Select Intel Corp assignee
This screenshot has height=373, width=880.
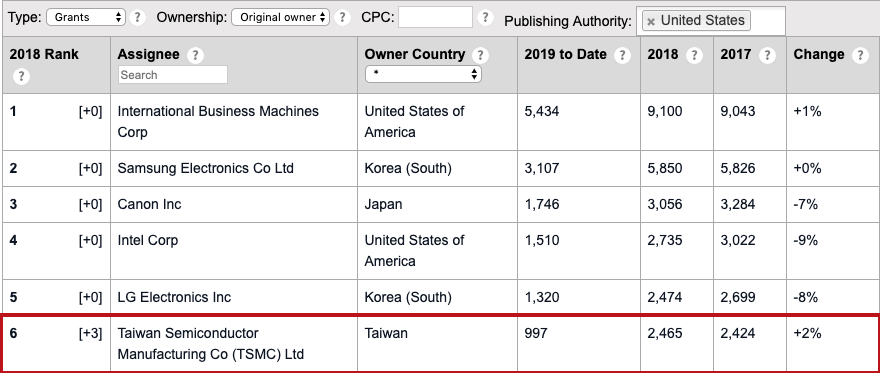click(148, 240)
